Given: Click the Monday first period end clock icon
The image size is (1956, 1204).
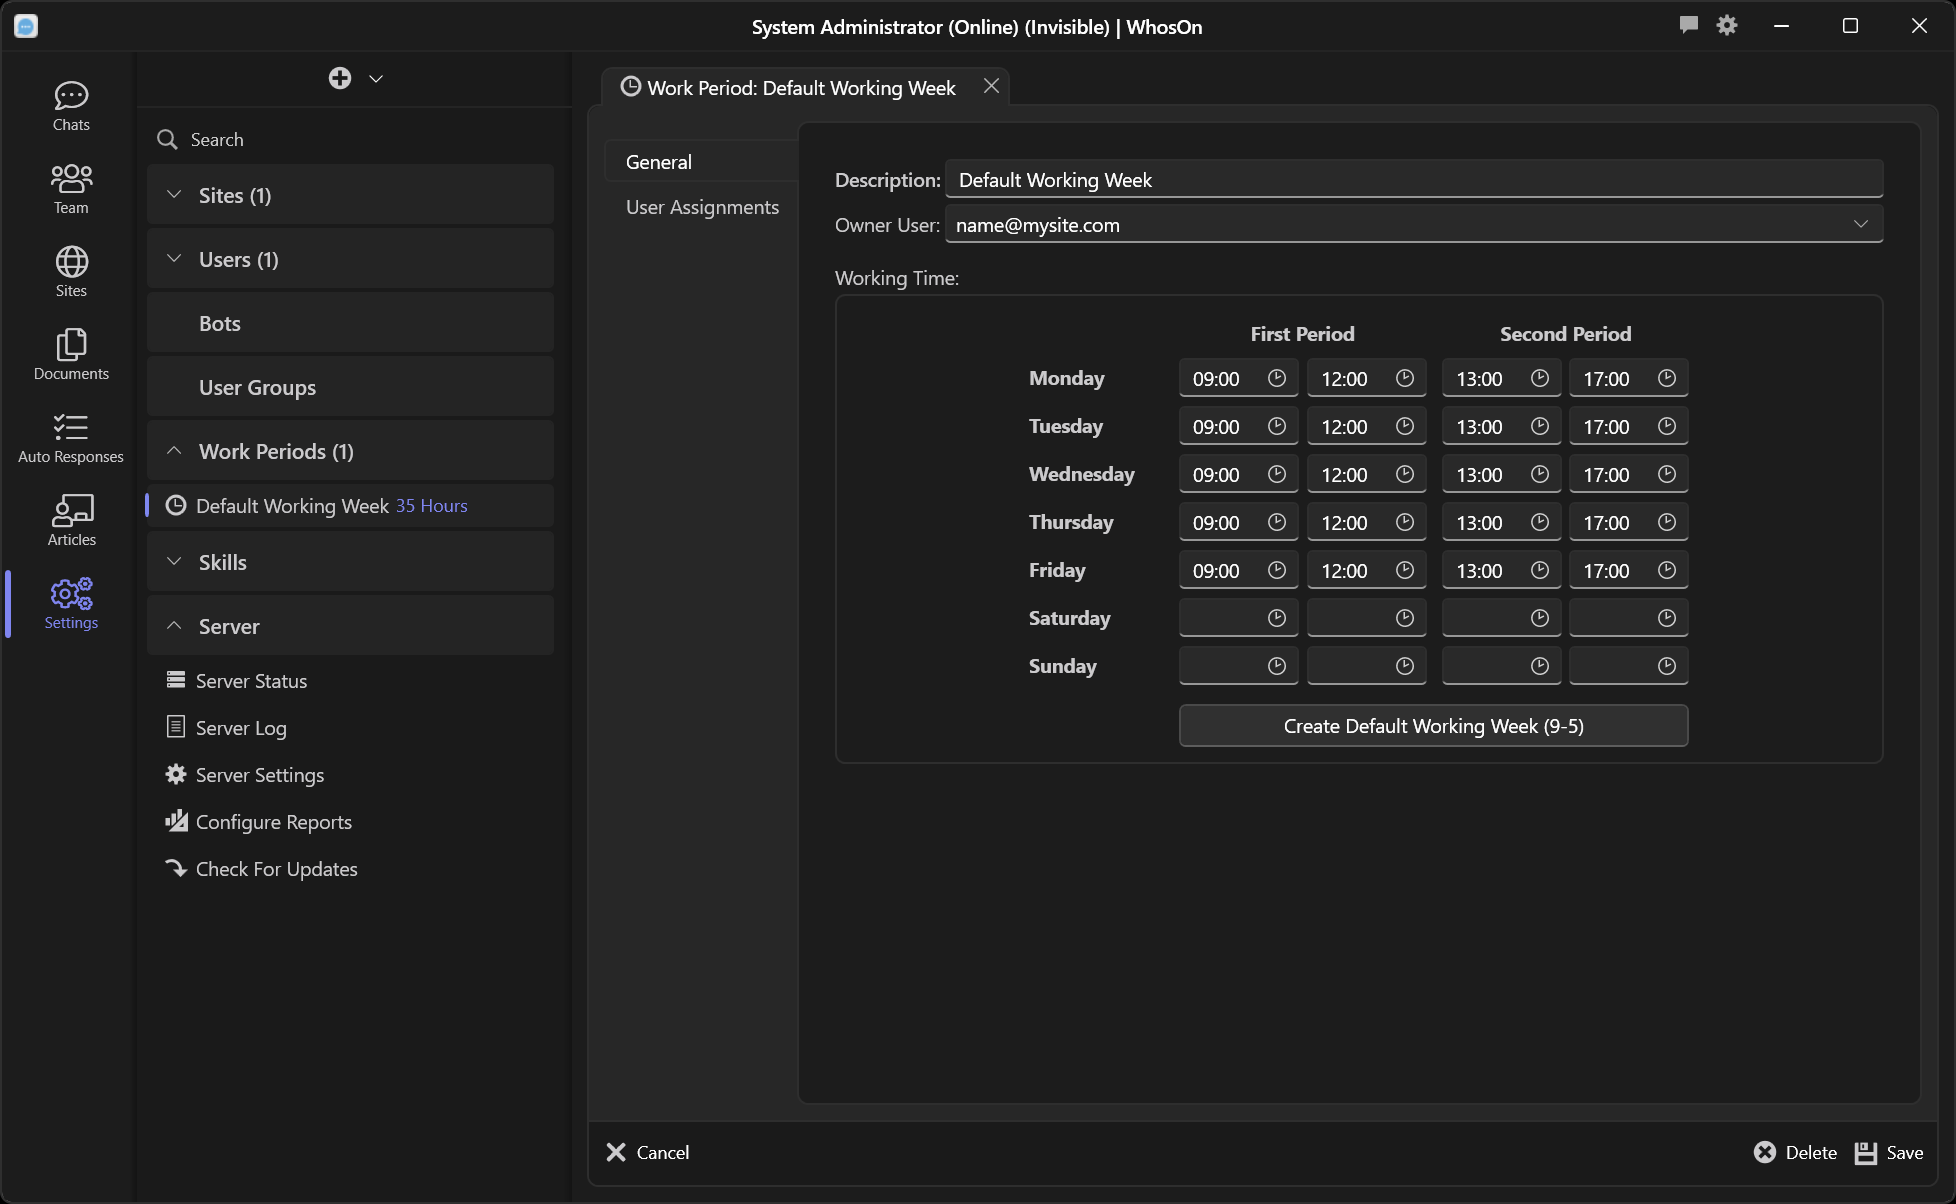Looking at the screenshot, I should point(1405,378).
